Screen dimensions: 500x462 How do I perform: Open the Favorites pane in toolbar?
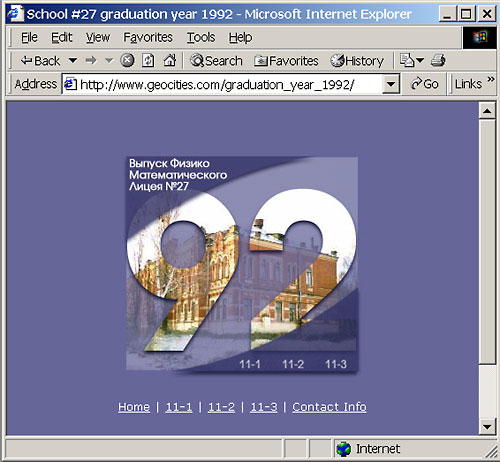pyautogui.click(x=286, y=61)
